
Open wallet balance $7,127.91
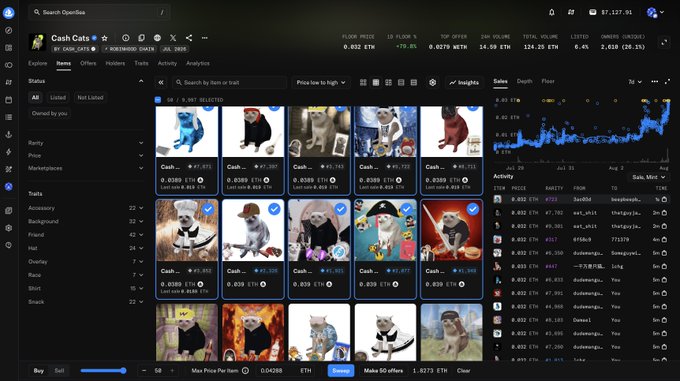[x=611, y=12]
